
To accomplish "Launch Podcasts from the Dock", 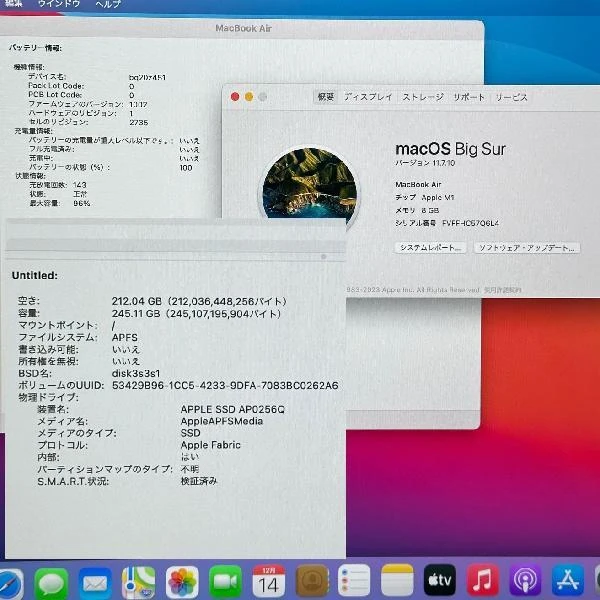I will pyautogui.click(x=525, y=580).
